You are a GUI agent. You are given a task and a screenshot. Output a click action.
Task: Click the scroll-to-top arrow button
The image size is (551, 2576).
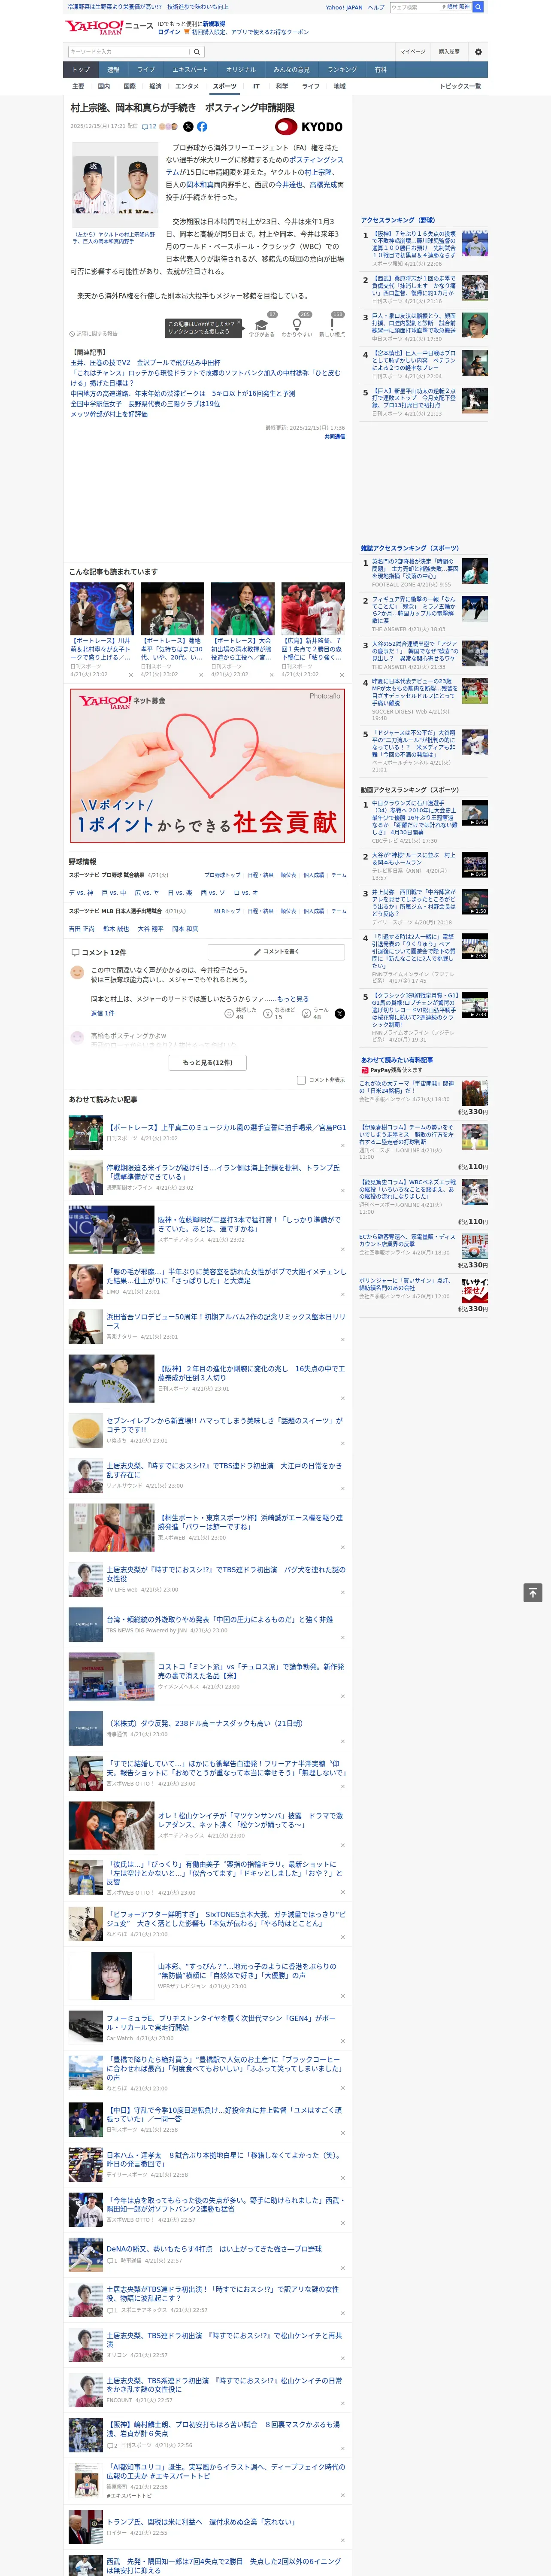pyautogui.click(x=532, y=1593)
